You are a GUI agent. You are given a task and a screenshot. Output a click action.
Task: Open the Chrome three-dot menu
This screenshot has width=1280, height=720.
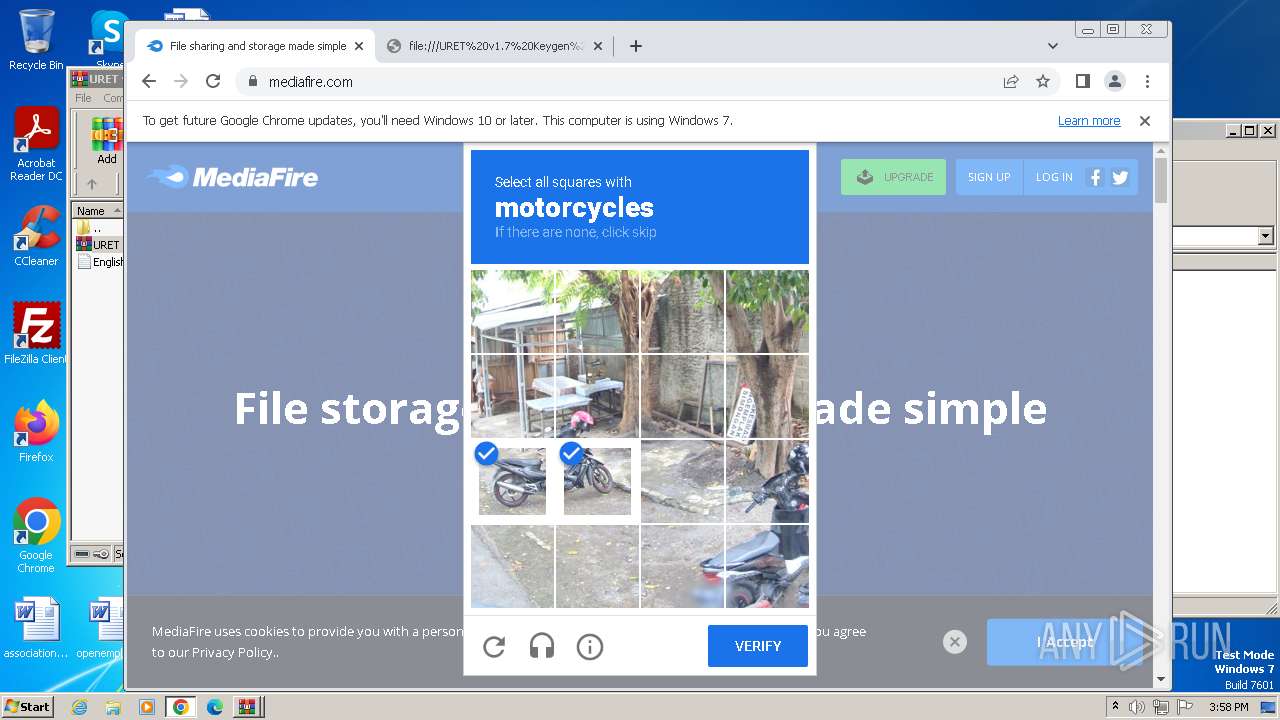point(1147,82)
